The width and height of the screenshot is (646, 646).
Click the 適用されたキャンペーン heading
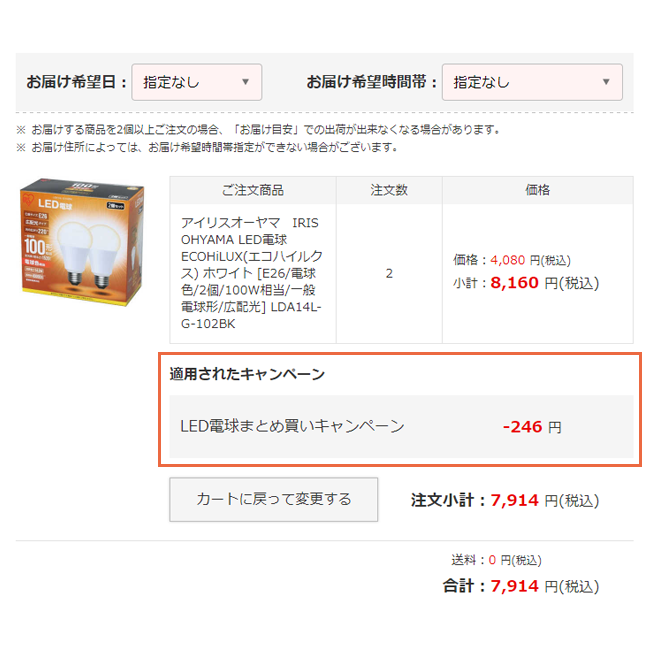click(x=247, y=374)
